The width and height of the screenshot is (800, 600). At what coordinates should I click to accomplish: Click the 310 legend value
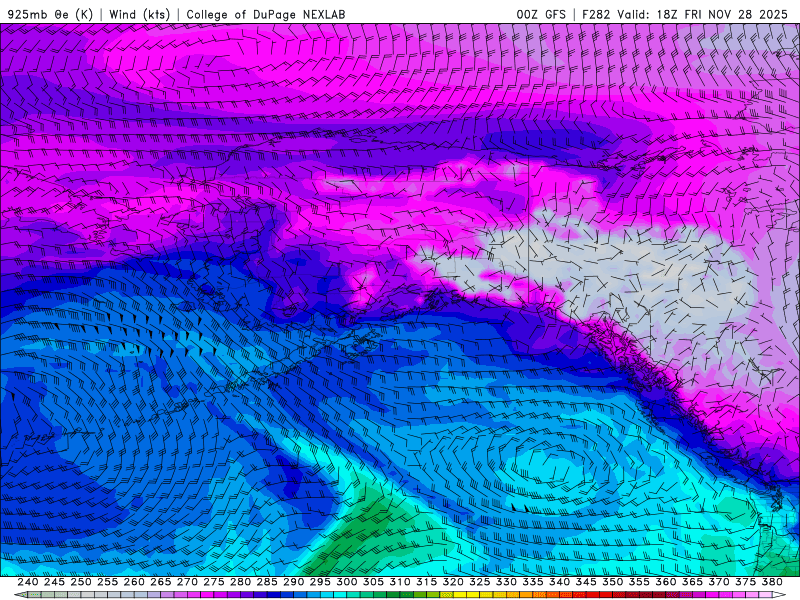click(399, 582)
